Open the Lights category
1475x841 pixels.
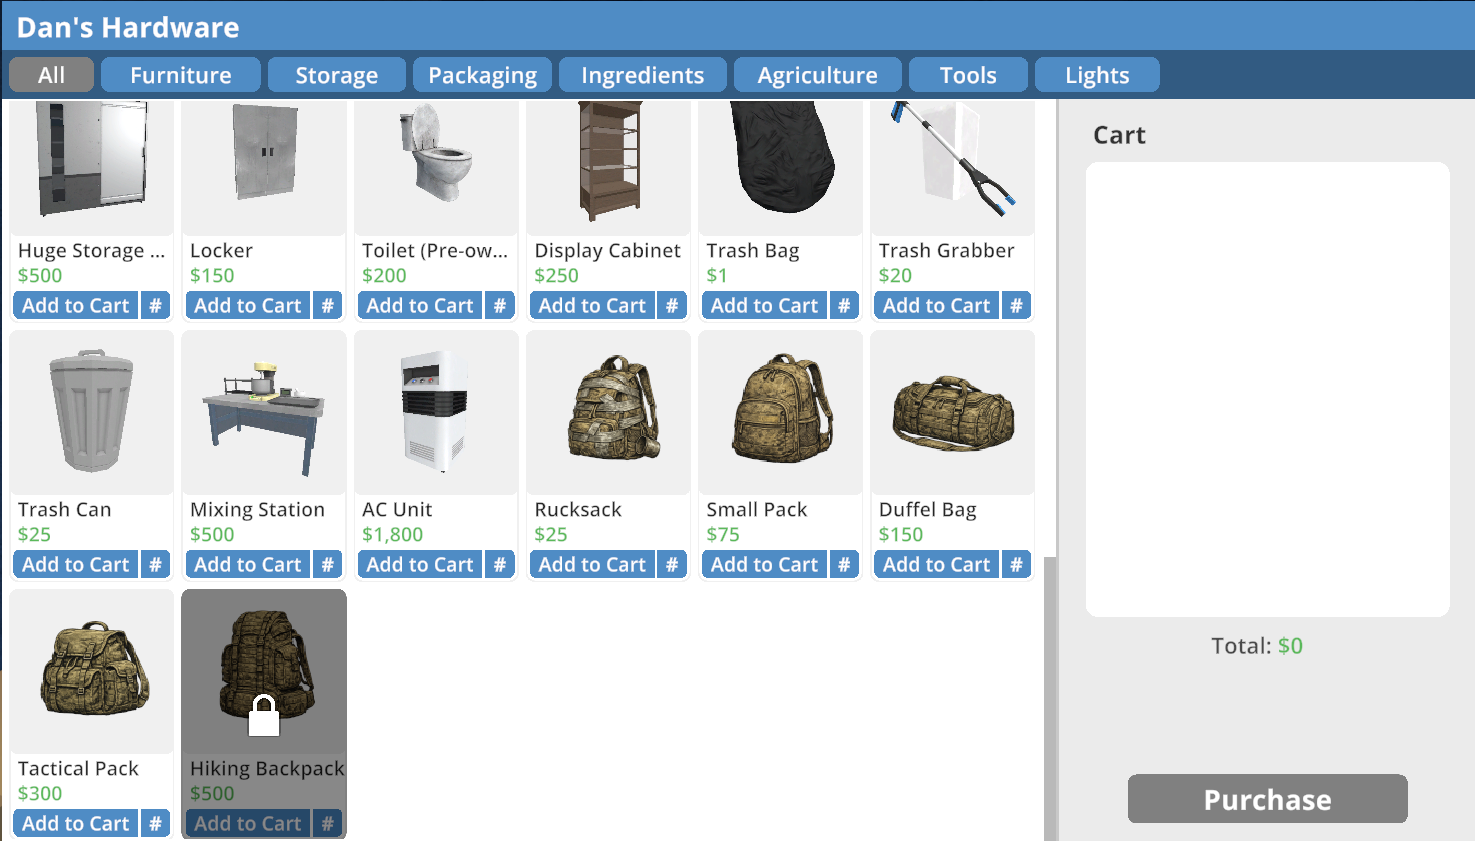pyautogui.click(x=1096, y=74)
